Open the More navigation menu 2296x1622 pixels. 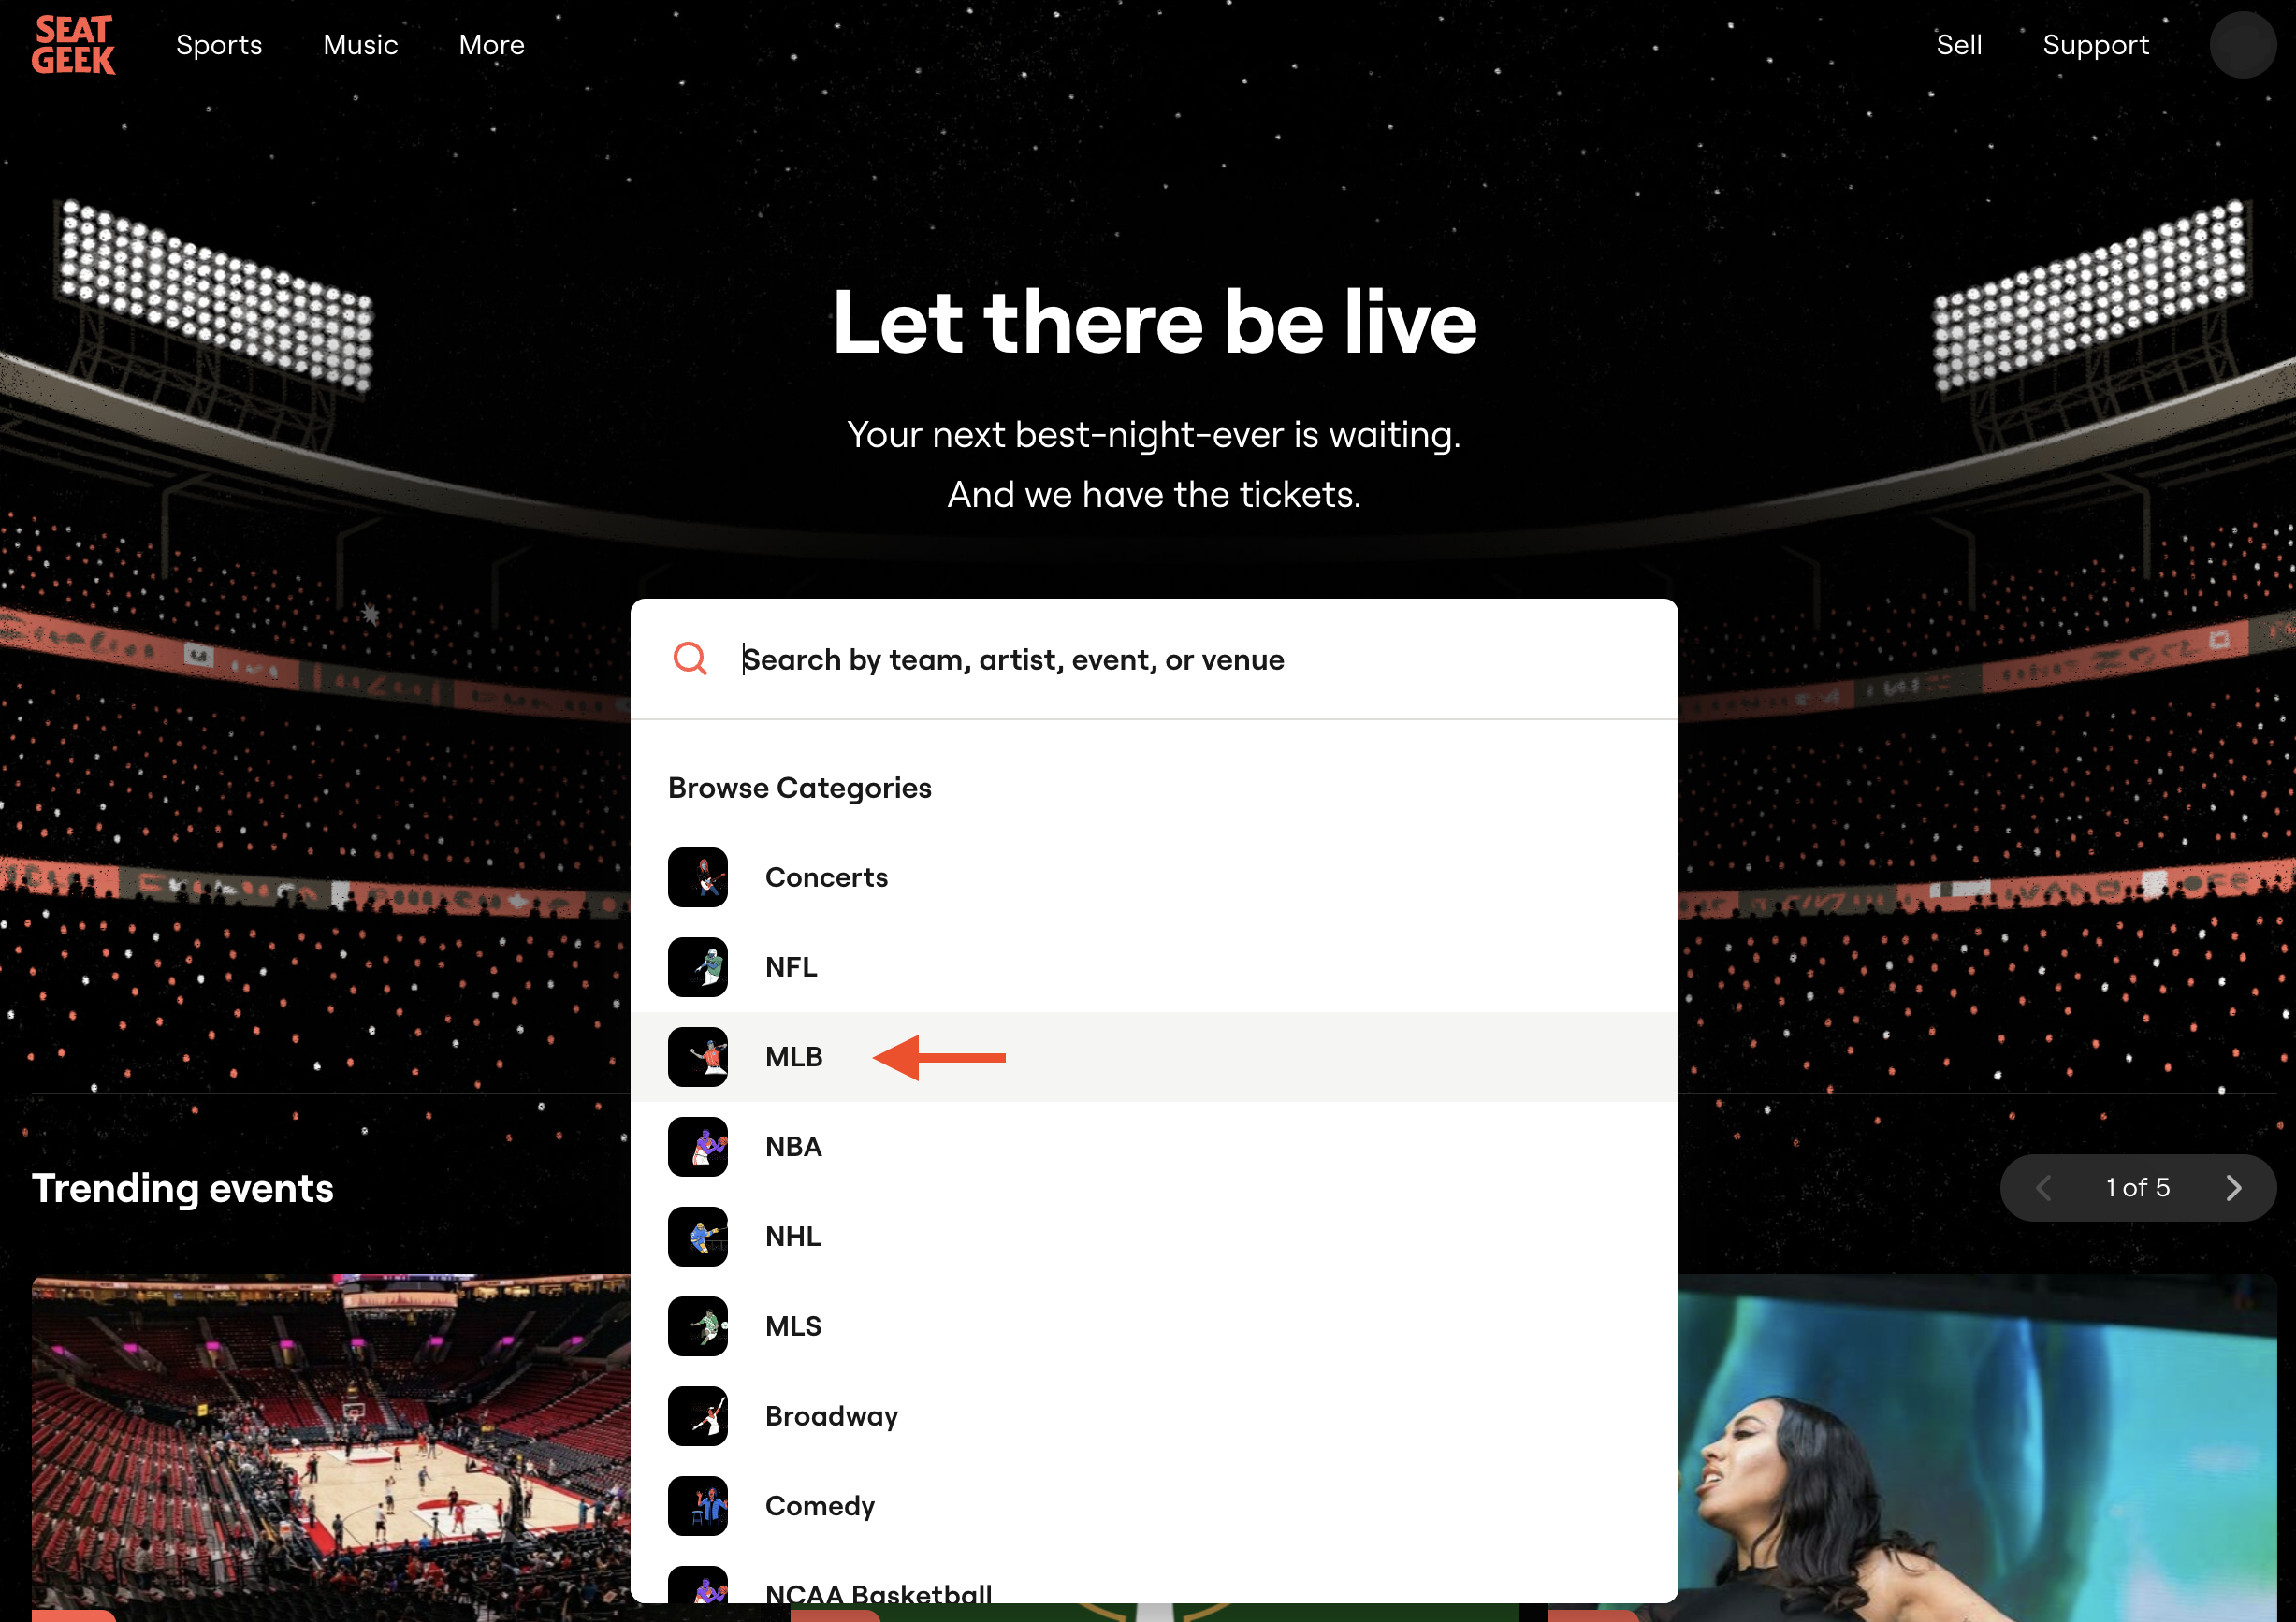[x=489, y=46]
